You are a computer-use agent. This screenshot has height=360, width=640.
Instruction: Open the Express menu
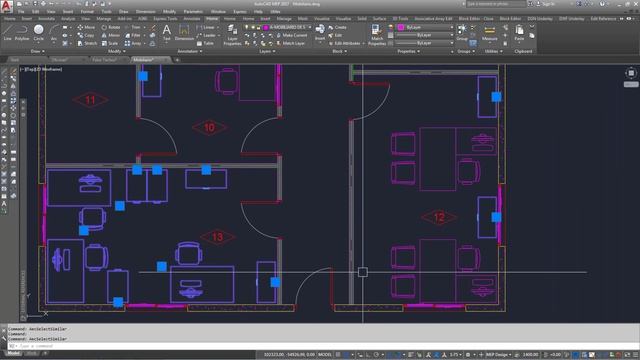pyautogui.click(x=240, y=11)
